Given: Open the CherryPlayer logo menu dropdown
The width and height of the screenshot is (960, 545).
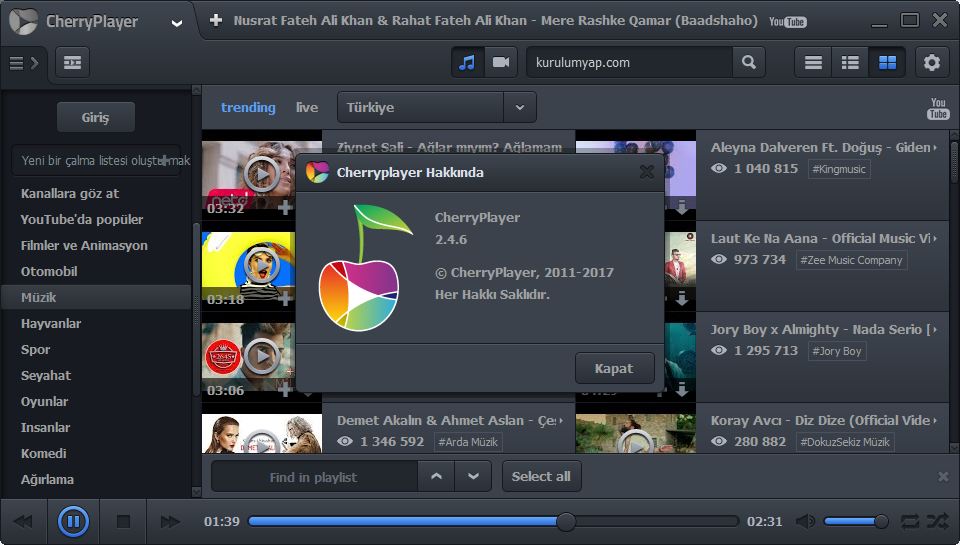Looking at the screenshot, I should pyautogui.click(x=176, y=23).
